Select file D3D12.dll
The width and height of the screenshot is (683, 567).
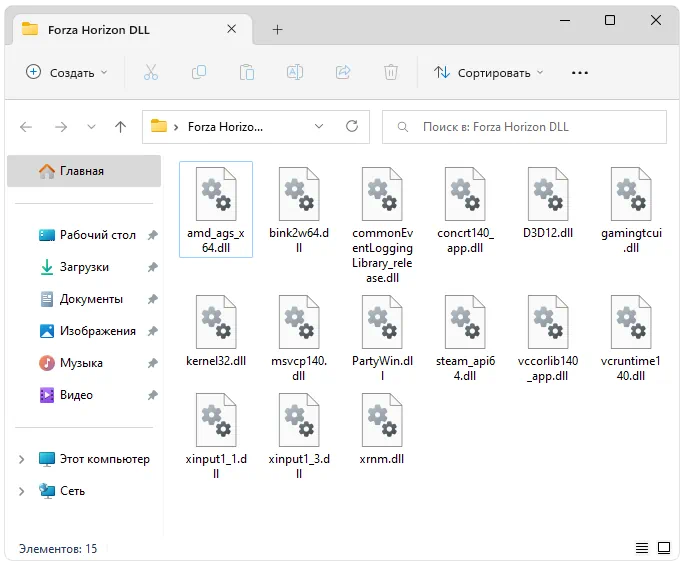coord(548,202)
